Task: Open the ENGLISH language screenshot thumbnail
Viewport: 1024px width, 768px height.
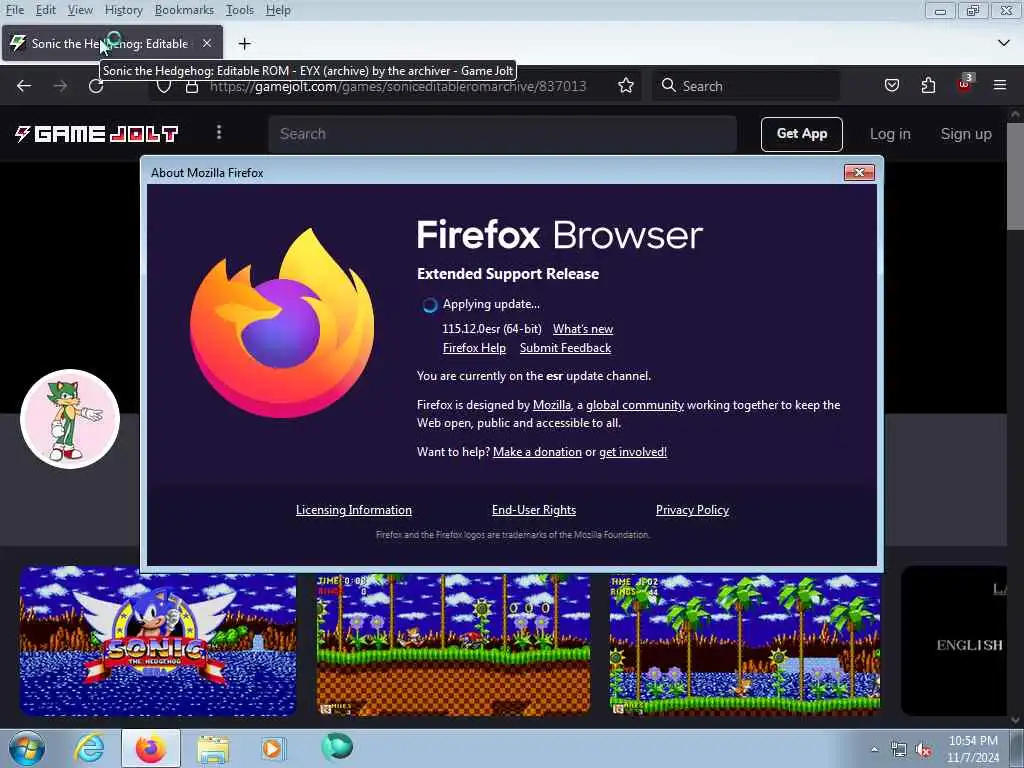Action: coord(954,641)
